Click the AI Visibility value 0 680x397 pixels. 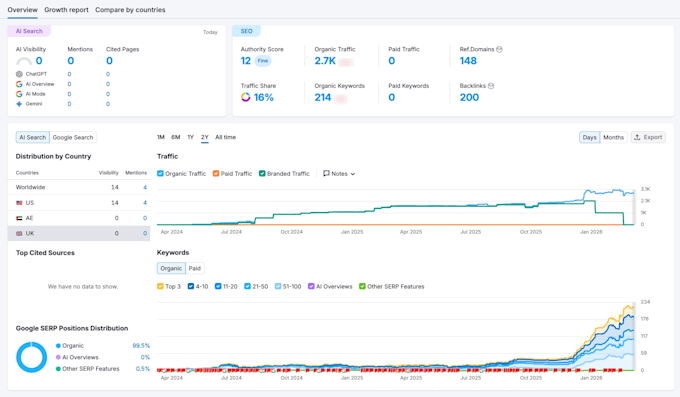point(39,61)
